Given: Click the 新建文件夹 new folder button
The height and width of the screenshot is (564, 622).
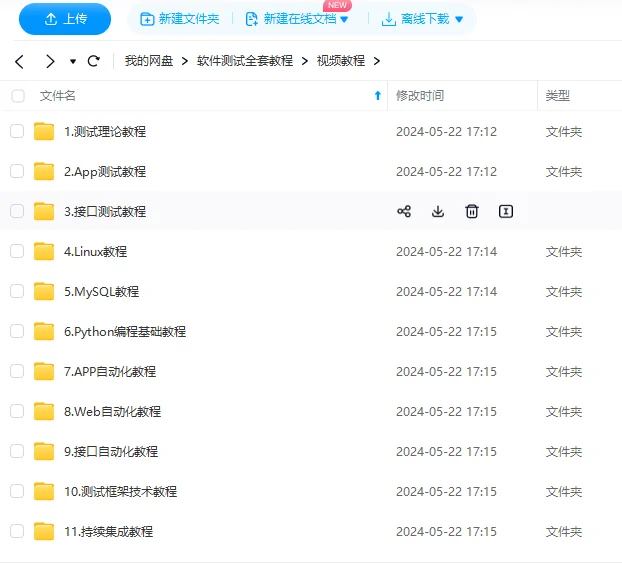Looking at the screenshot, I should tap(180, 19).
